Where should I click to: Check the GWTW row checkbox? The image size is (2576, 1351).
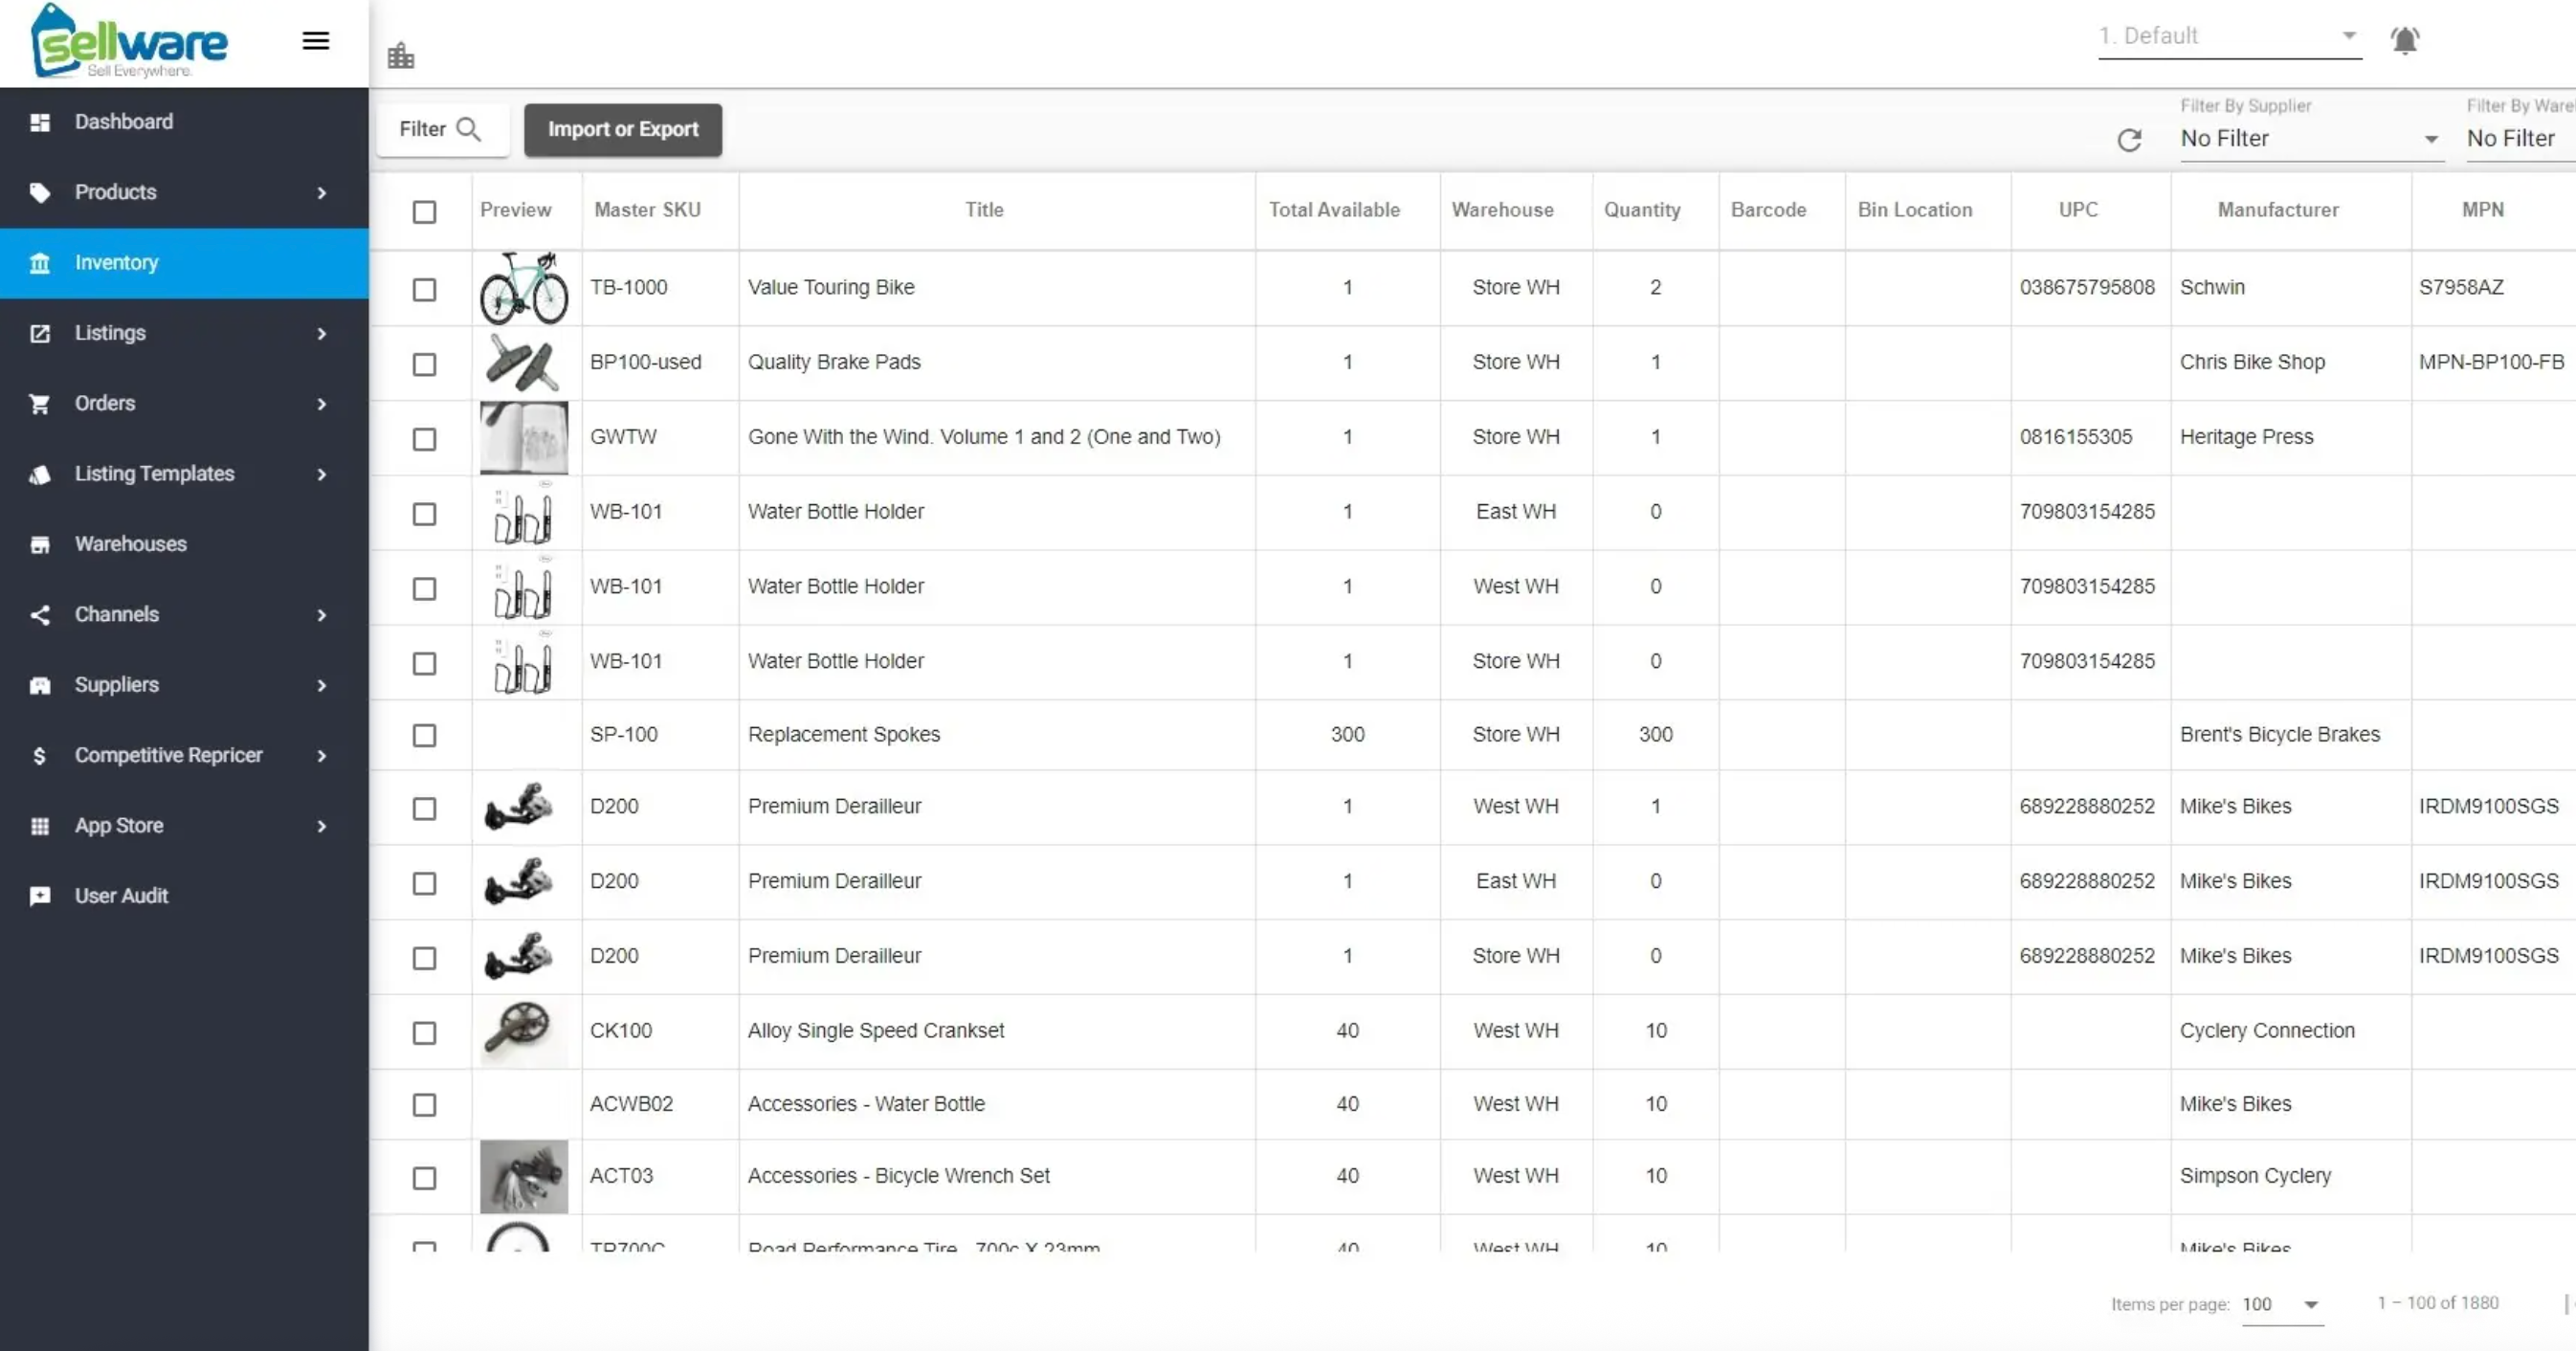(x=425, y=439)
